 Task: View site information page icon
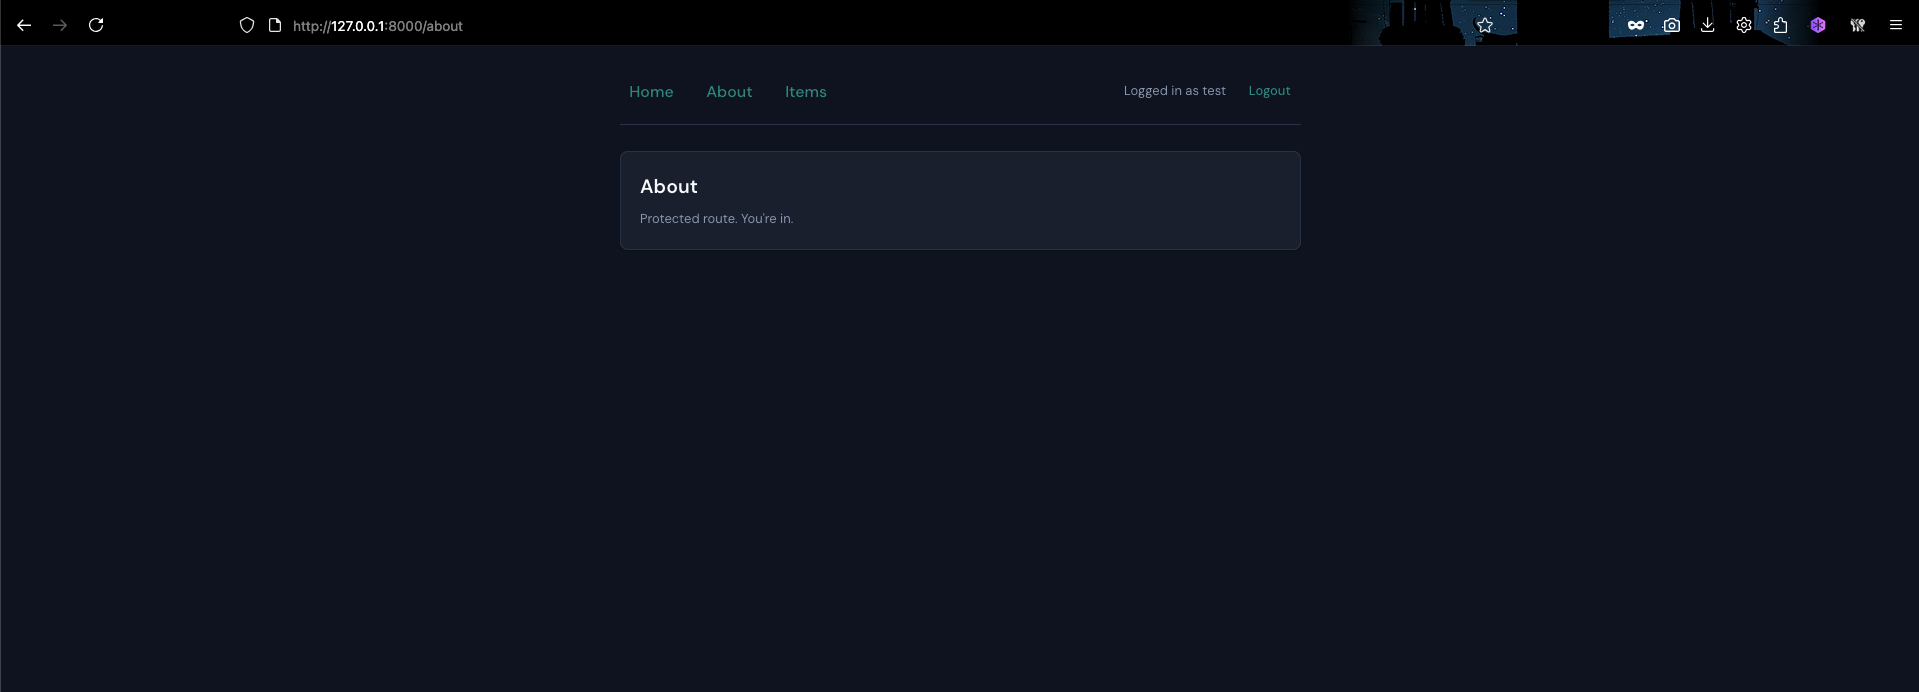tap(275, 25)
